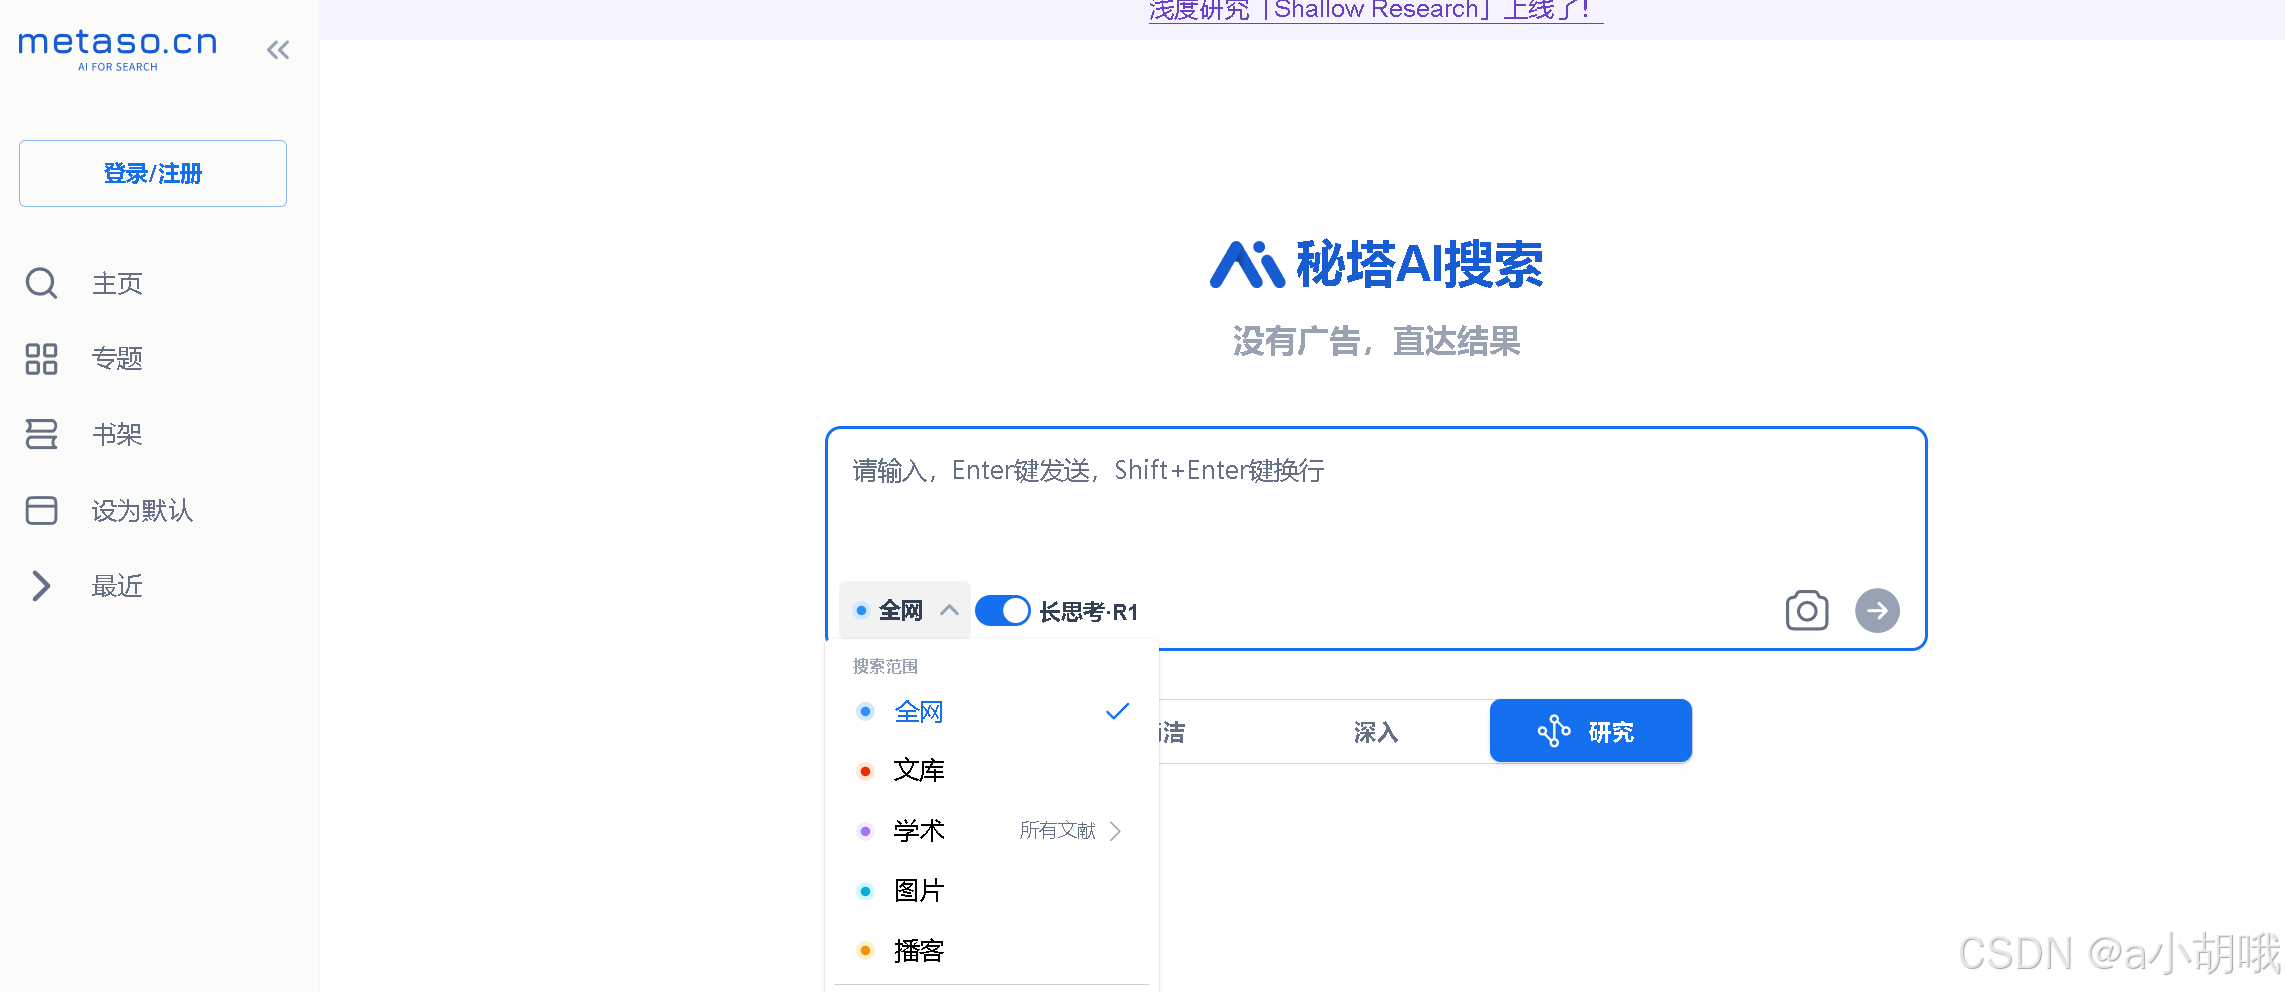Open the 专题 menu item
The image size is (2285, 992).
117,359
